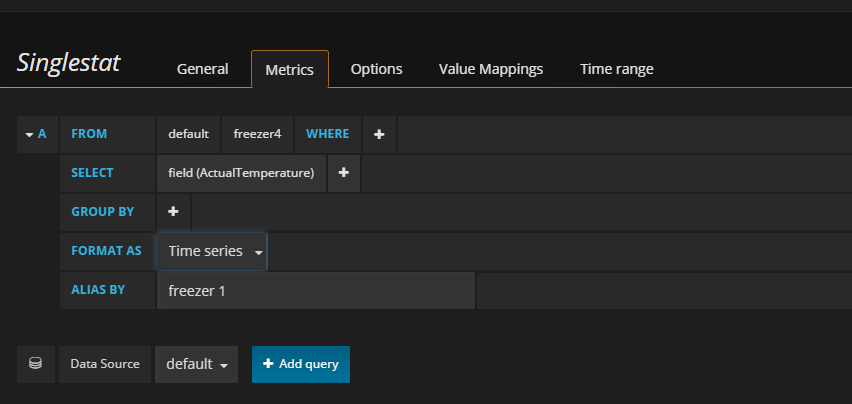The image size is (852, 404).
Task: Open the Options tab
Action: pyautogui.click(x=376, y=69)
